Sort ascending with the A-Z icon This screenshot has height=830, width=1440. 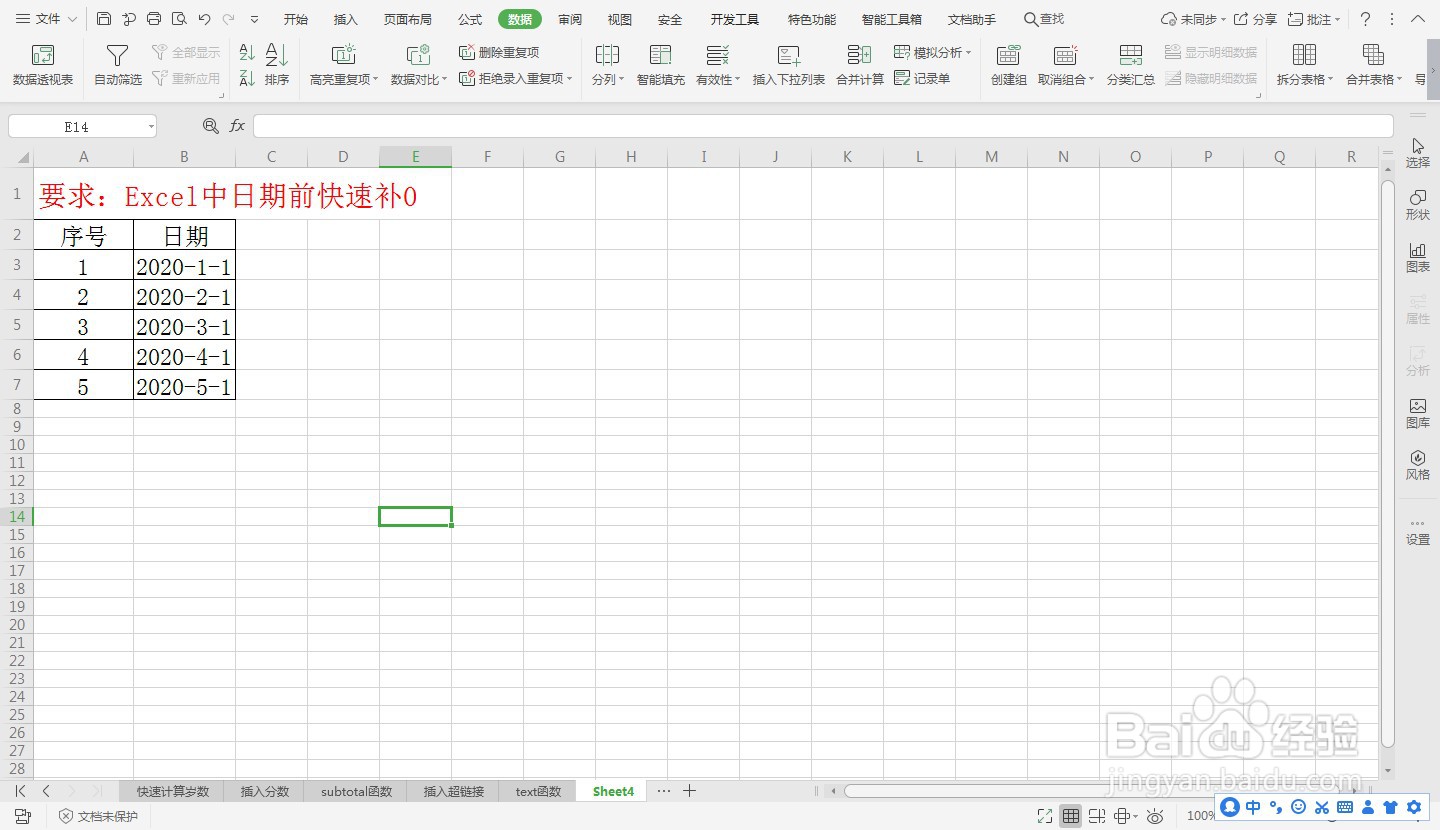(247, 53)
